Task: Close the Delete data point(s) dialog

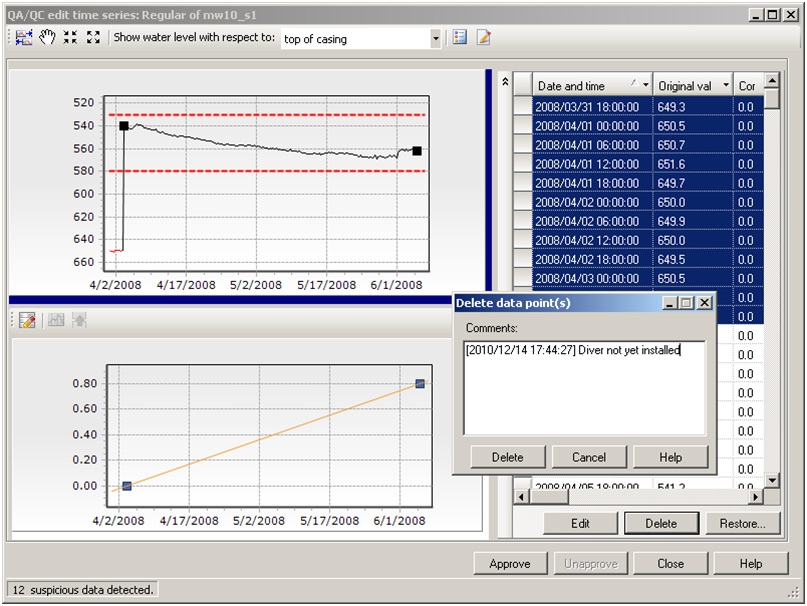Action: [705, 303]
